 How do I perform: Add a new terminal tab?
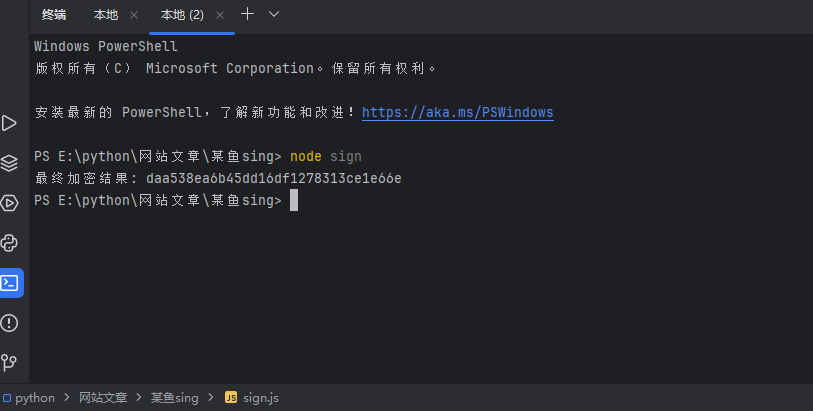[x=248, y=15]
